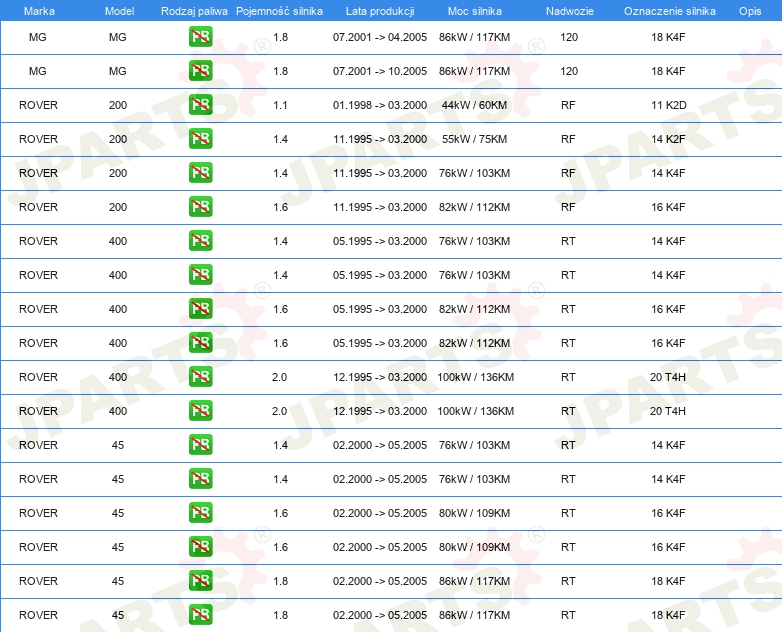The height and width of the screenshot is (632, 782).
Task: Click fuel icon in lower ROVER 45 1.6 row
Action: [200, 547]
